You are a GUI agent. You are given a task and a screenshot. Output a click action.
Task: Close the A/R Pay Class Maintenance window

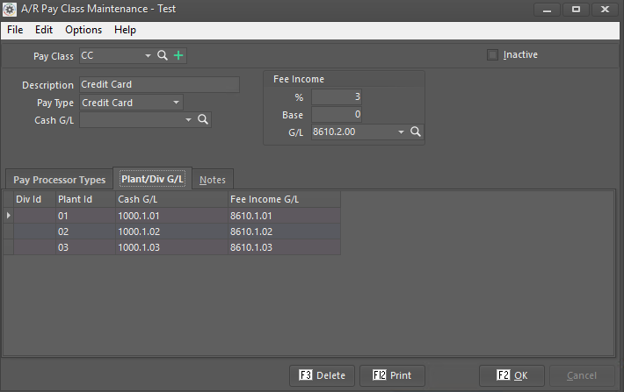point(605,10)
